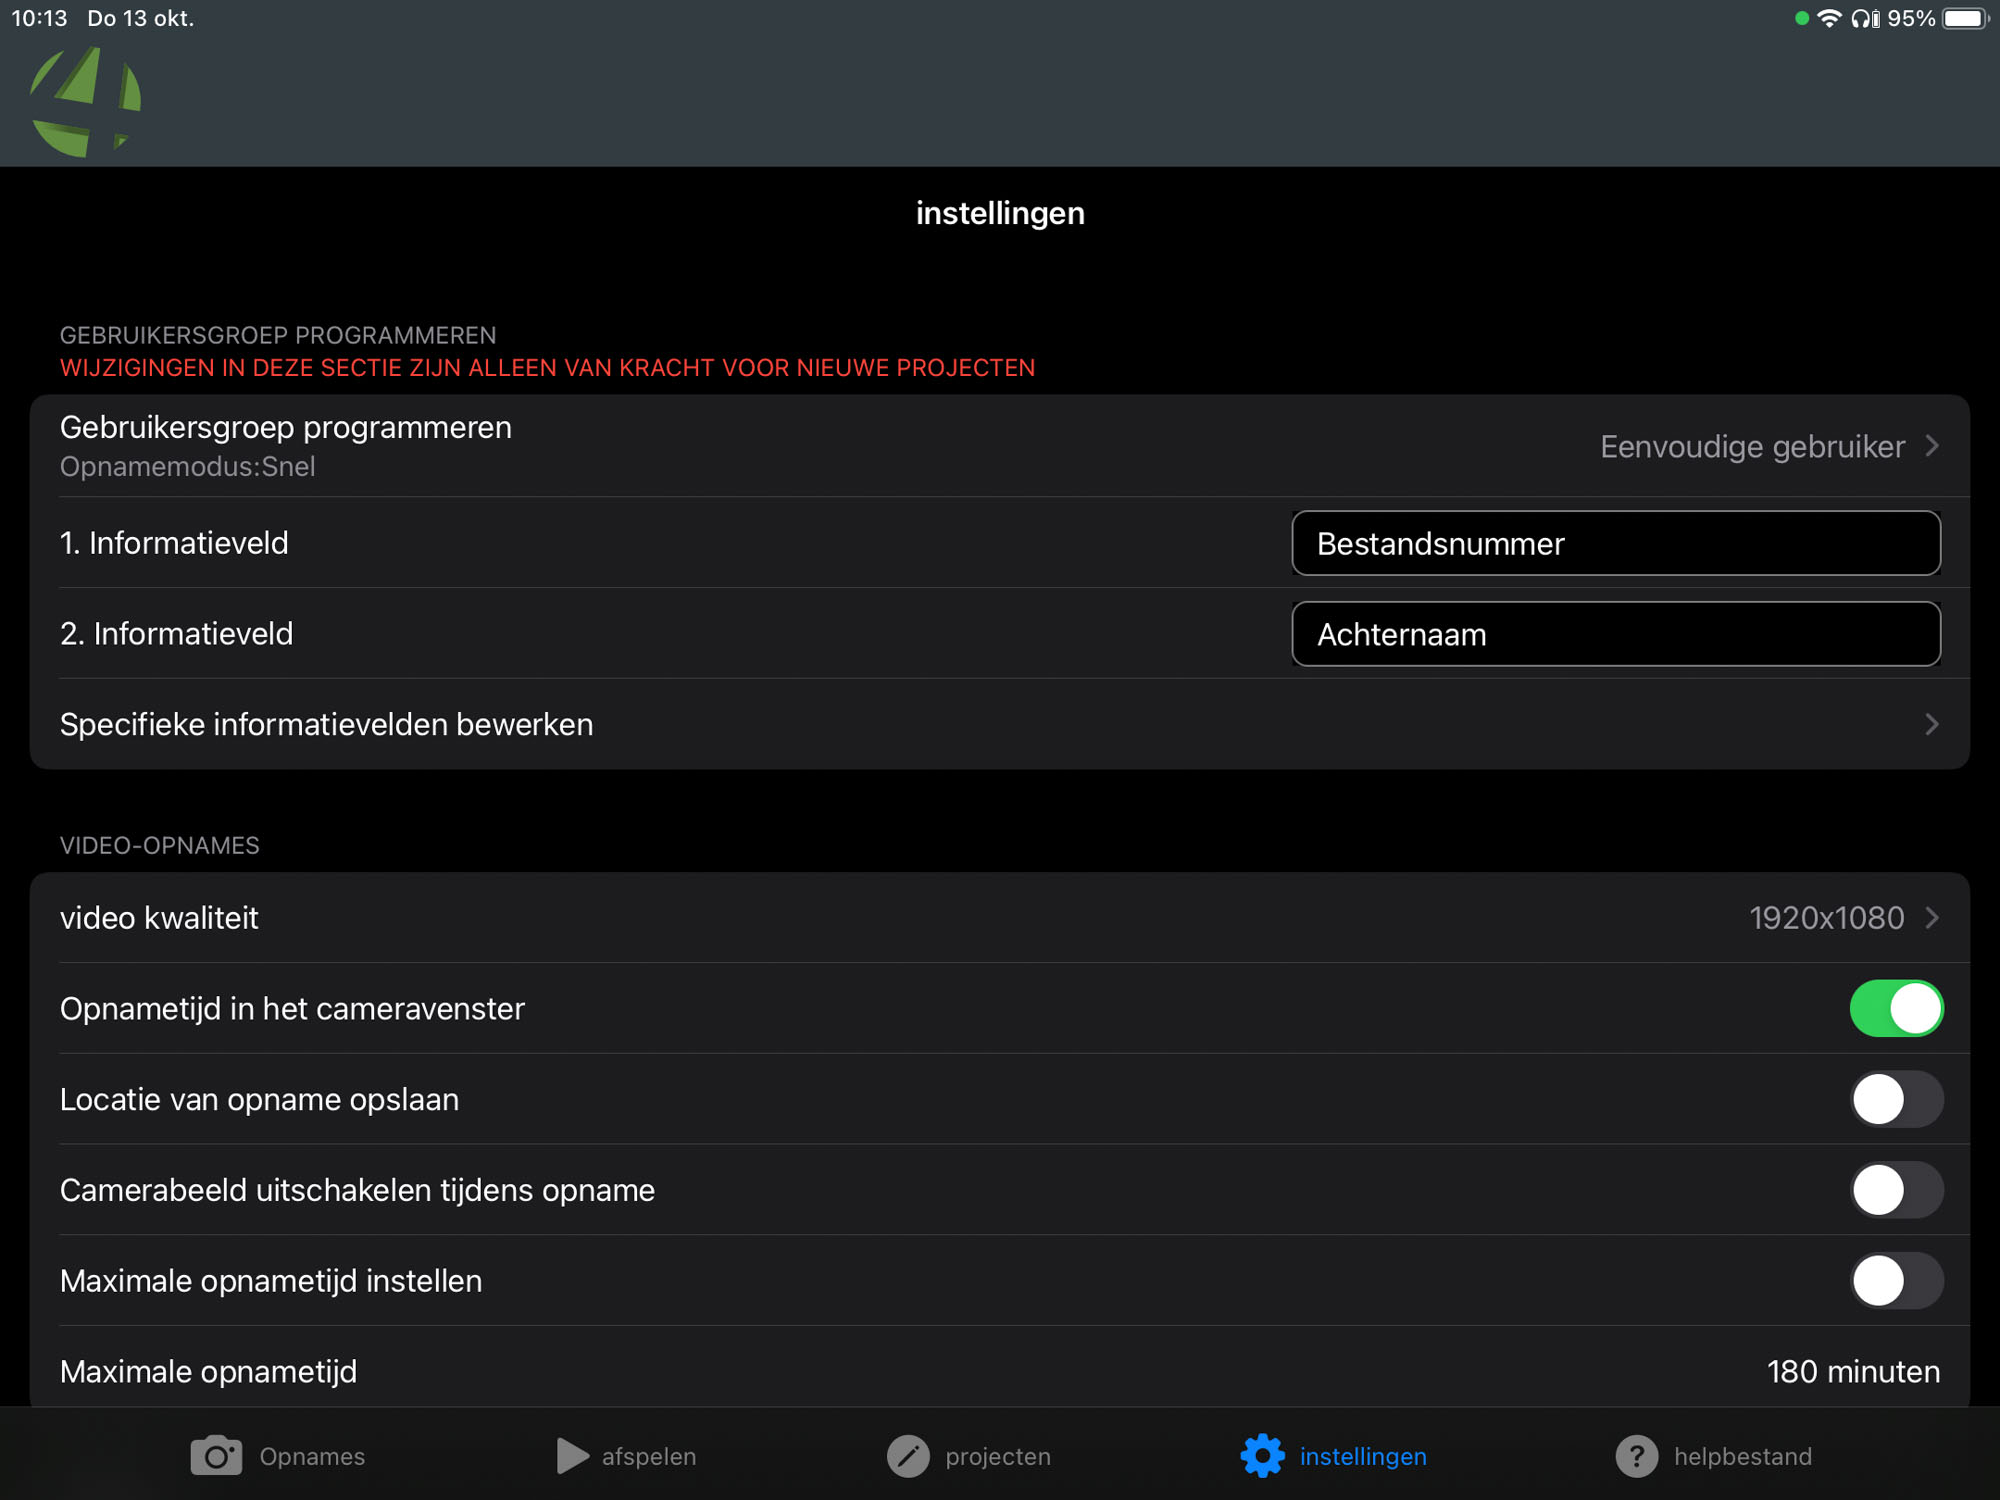Switch to the projecten tab

[x=997, y=1456]
